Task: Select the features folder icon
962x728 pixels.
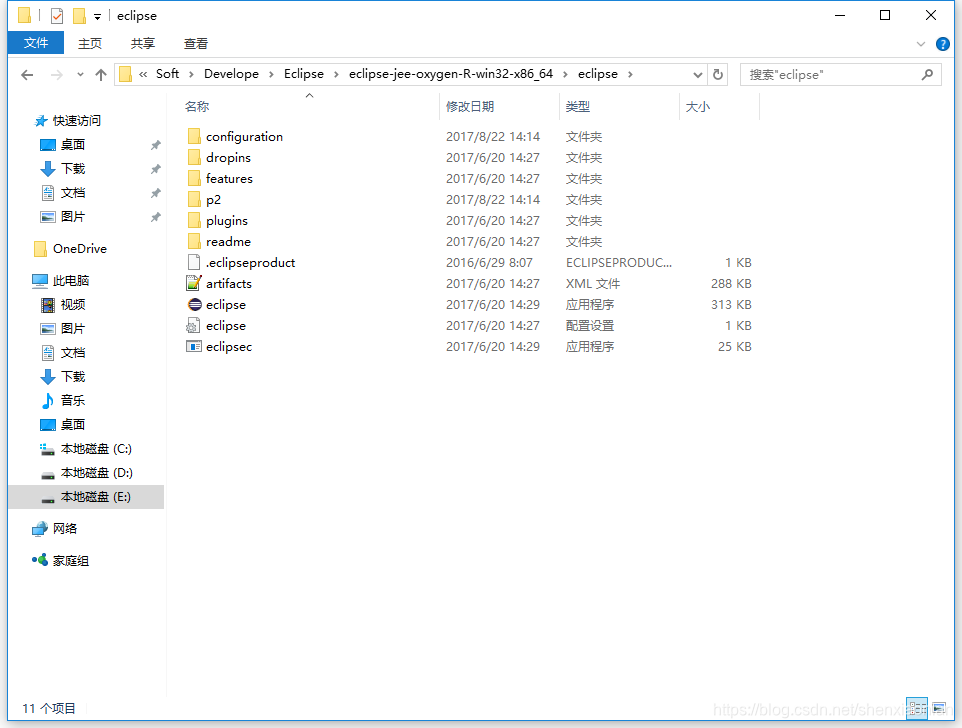Action: 194,178
